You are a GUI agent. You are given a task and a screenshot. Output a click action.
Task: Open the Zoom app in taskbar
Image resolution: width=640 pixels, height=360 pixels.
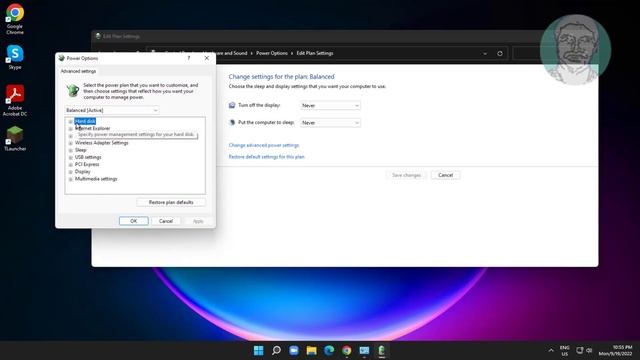(294, 351)
